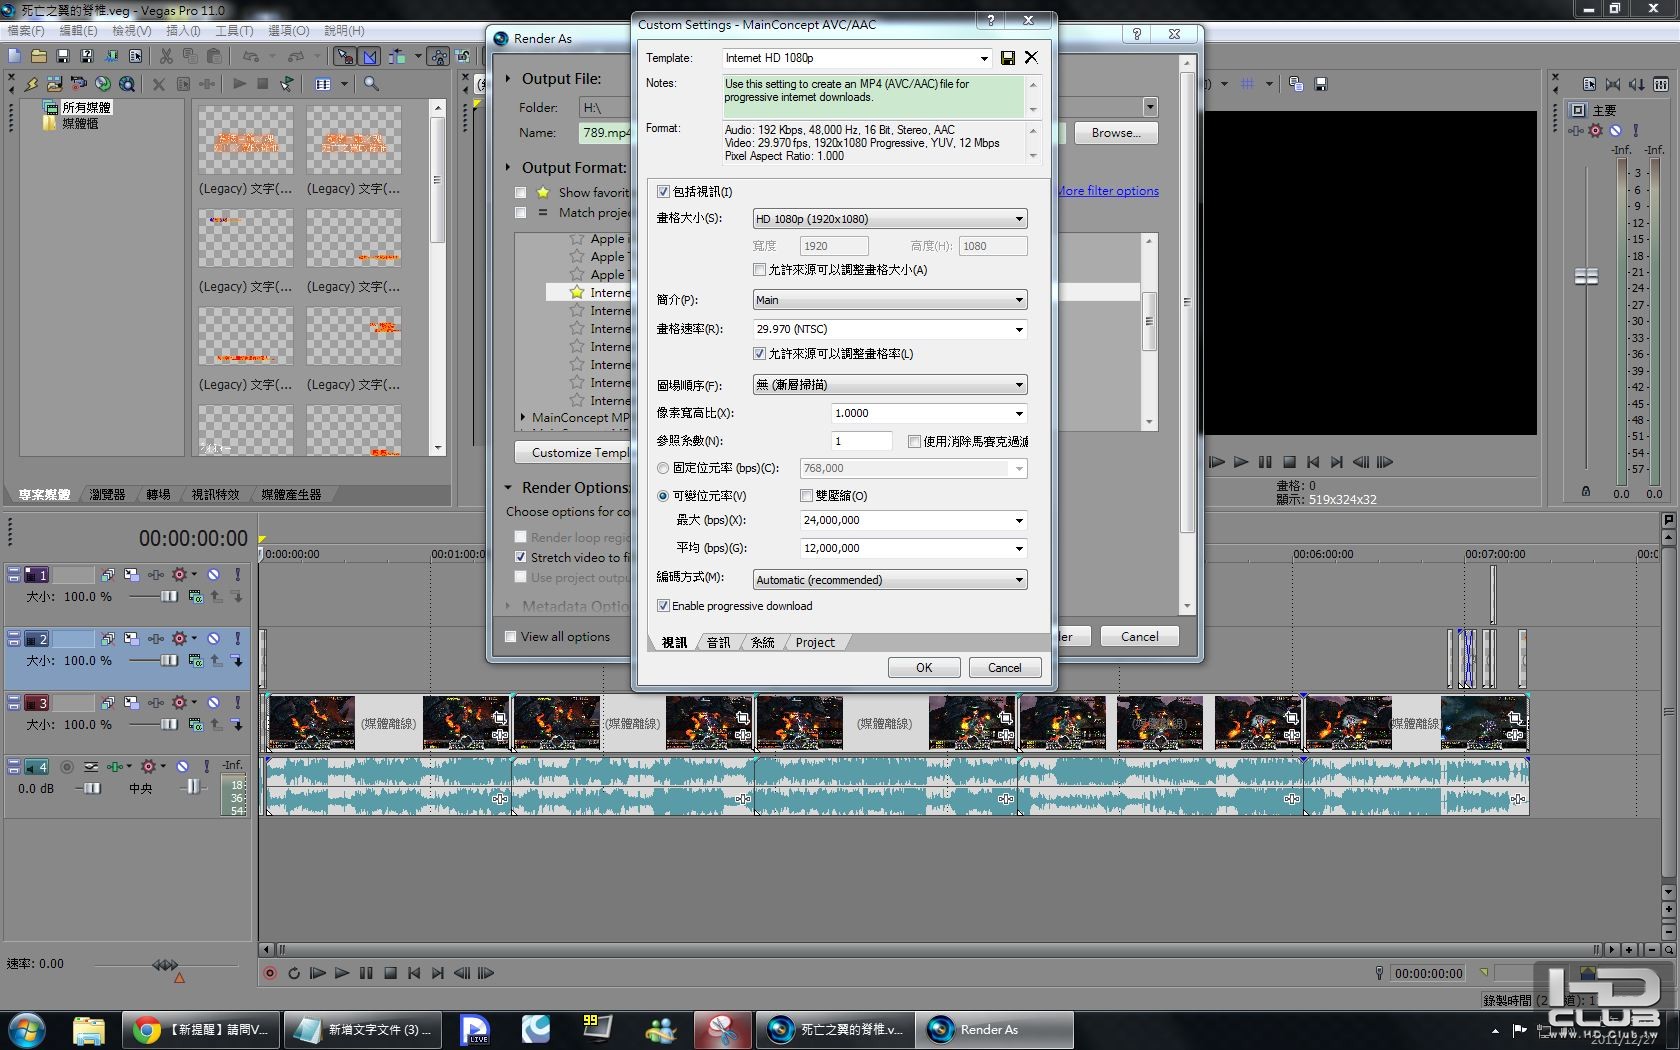Click the star next to Show favorites
The height and width of the screenshot is (1050, 1680).
coord(543,192)
